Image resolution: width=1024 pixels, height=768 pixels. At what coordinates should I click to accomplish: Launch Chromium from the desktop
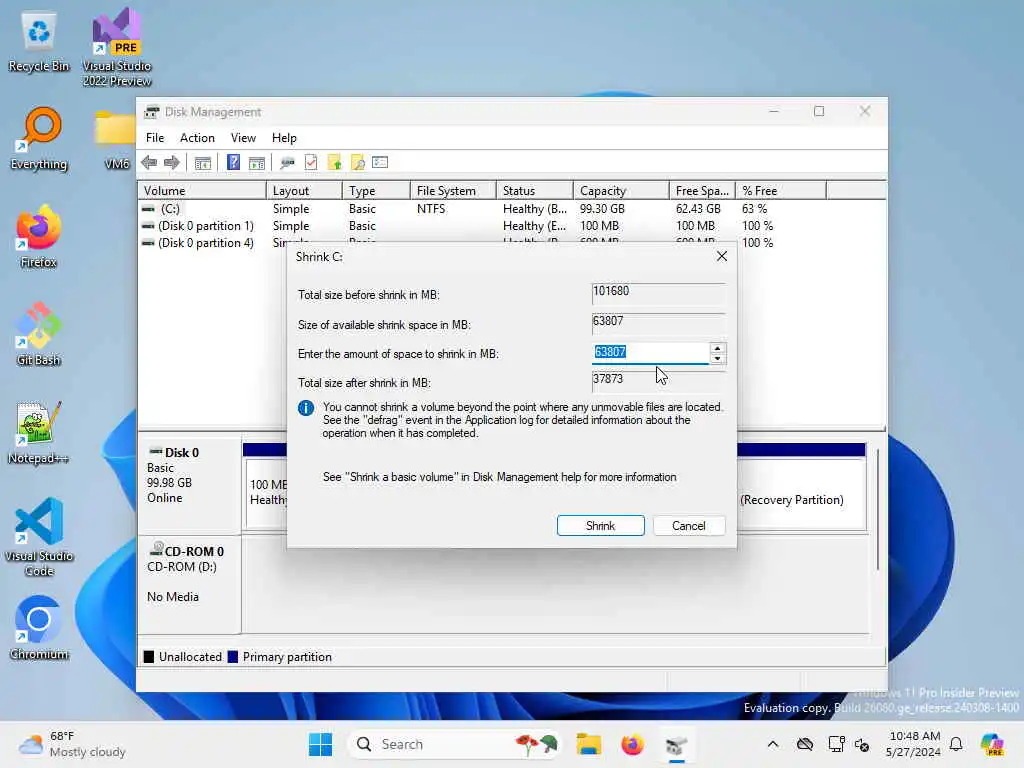coord(39,628)
